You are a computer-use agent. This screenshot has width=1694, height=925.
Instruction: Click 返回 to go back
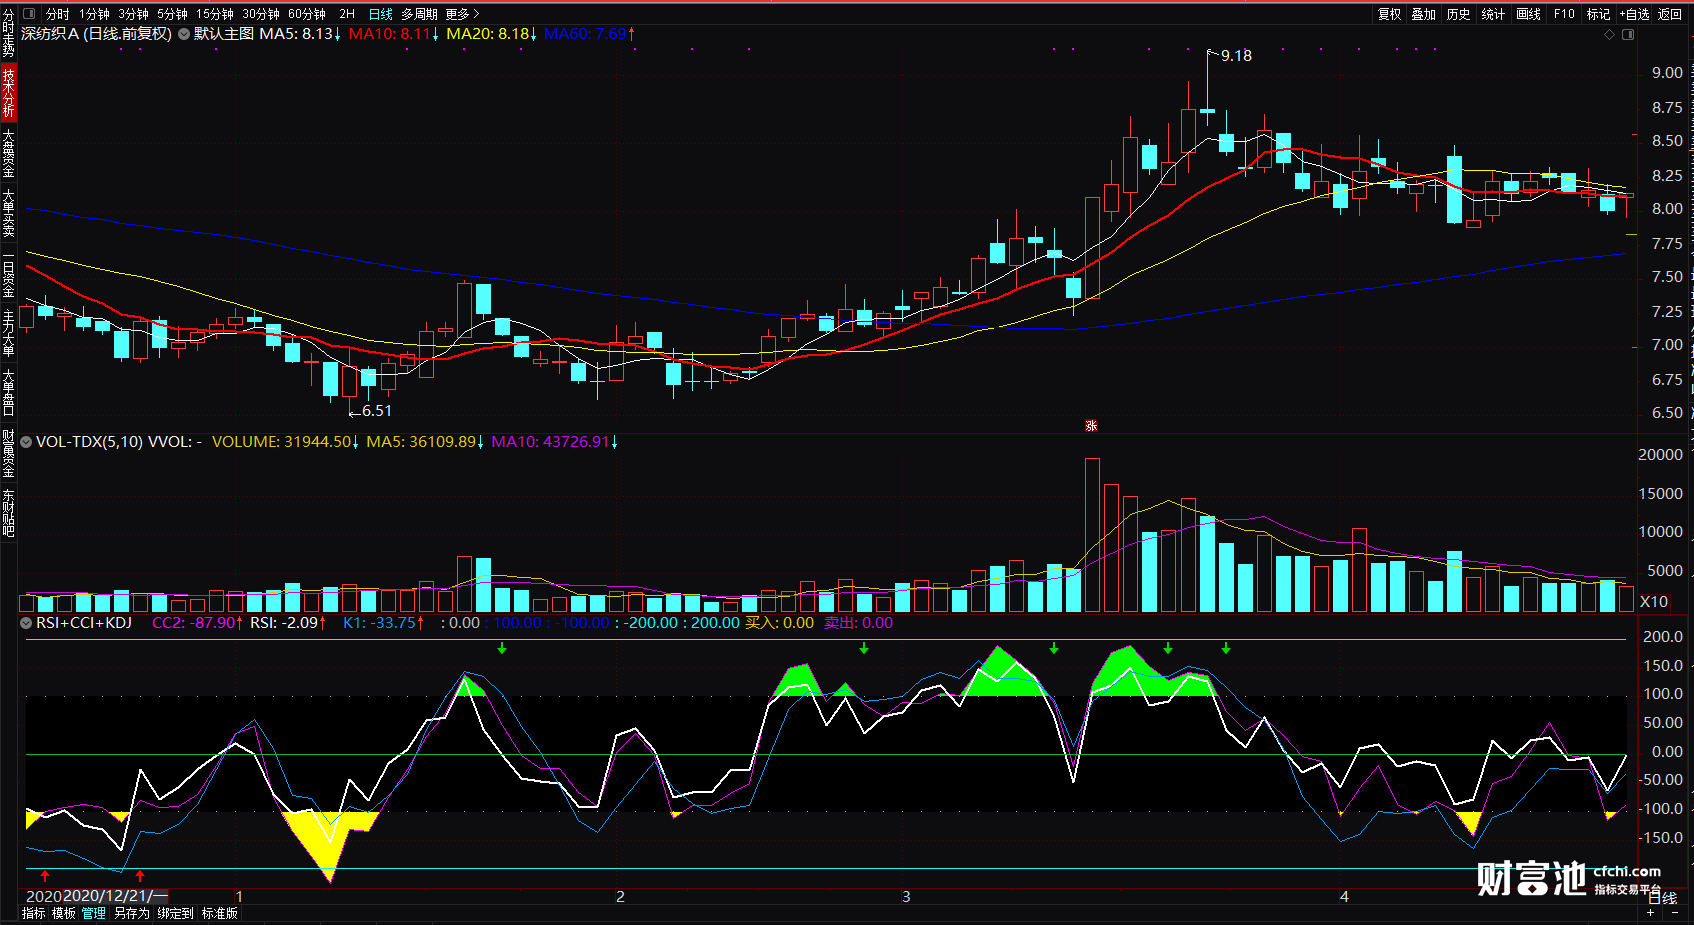(1670, 14)
